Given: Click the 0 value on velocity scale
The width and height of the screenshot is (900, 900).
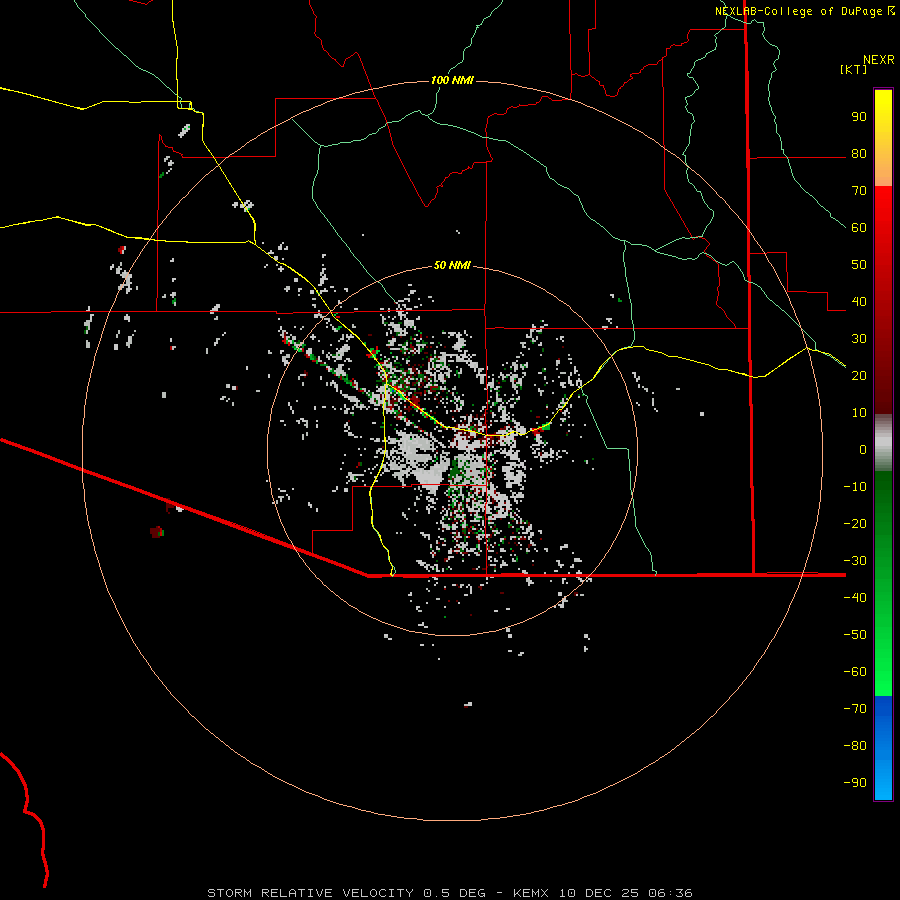Looking at the screenshot, I should [863, 450].
